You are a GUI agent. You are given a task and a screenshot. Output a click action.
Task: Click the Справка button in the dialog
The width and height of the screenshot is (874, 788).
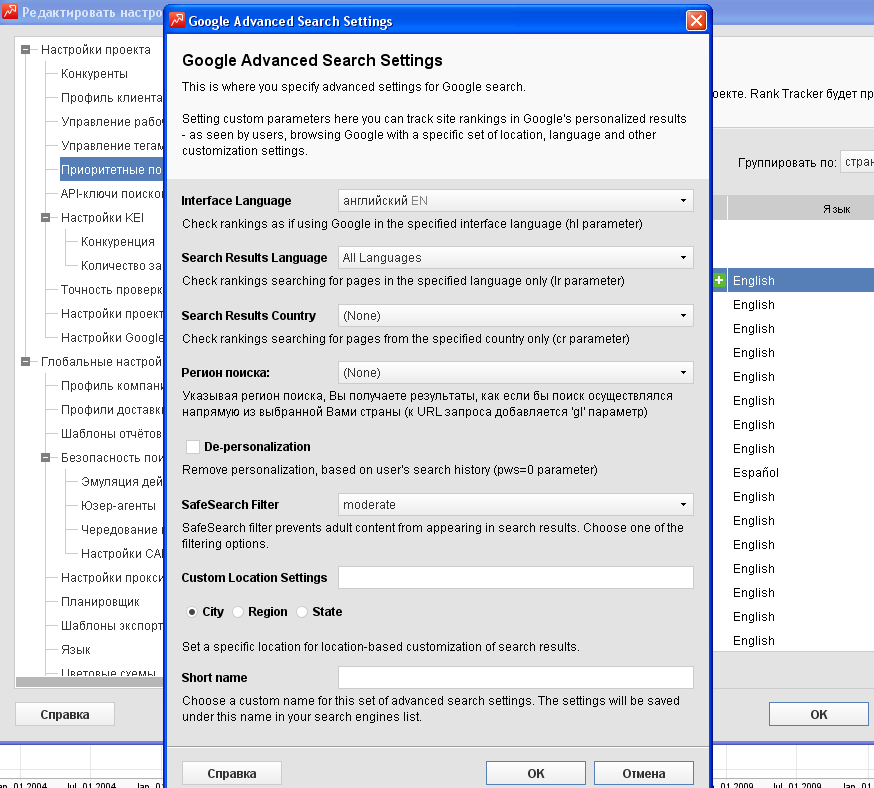point(232,773)
